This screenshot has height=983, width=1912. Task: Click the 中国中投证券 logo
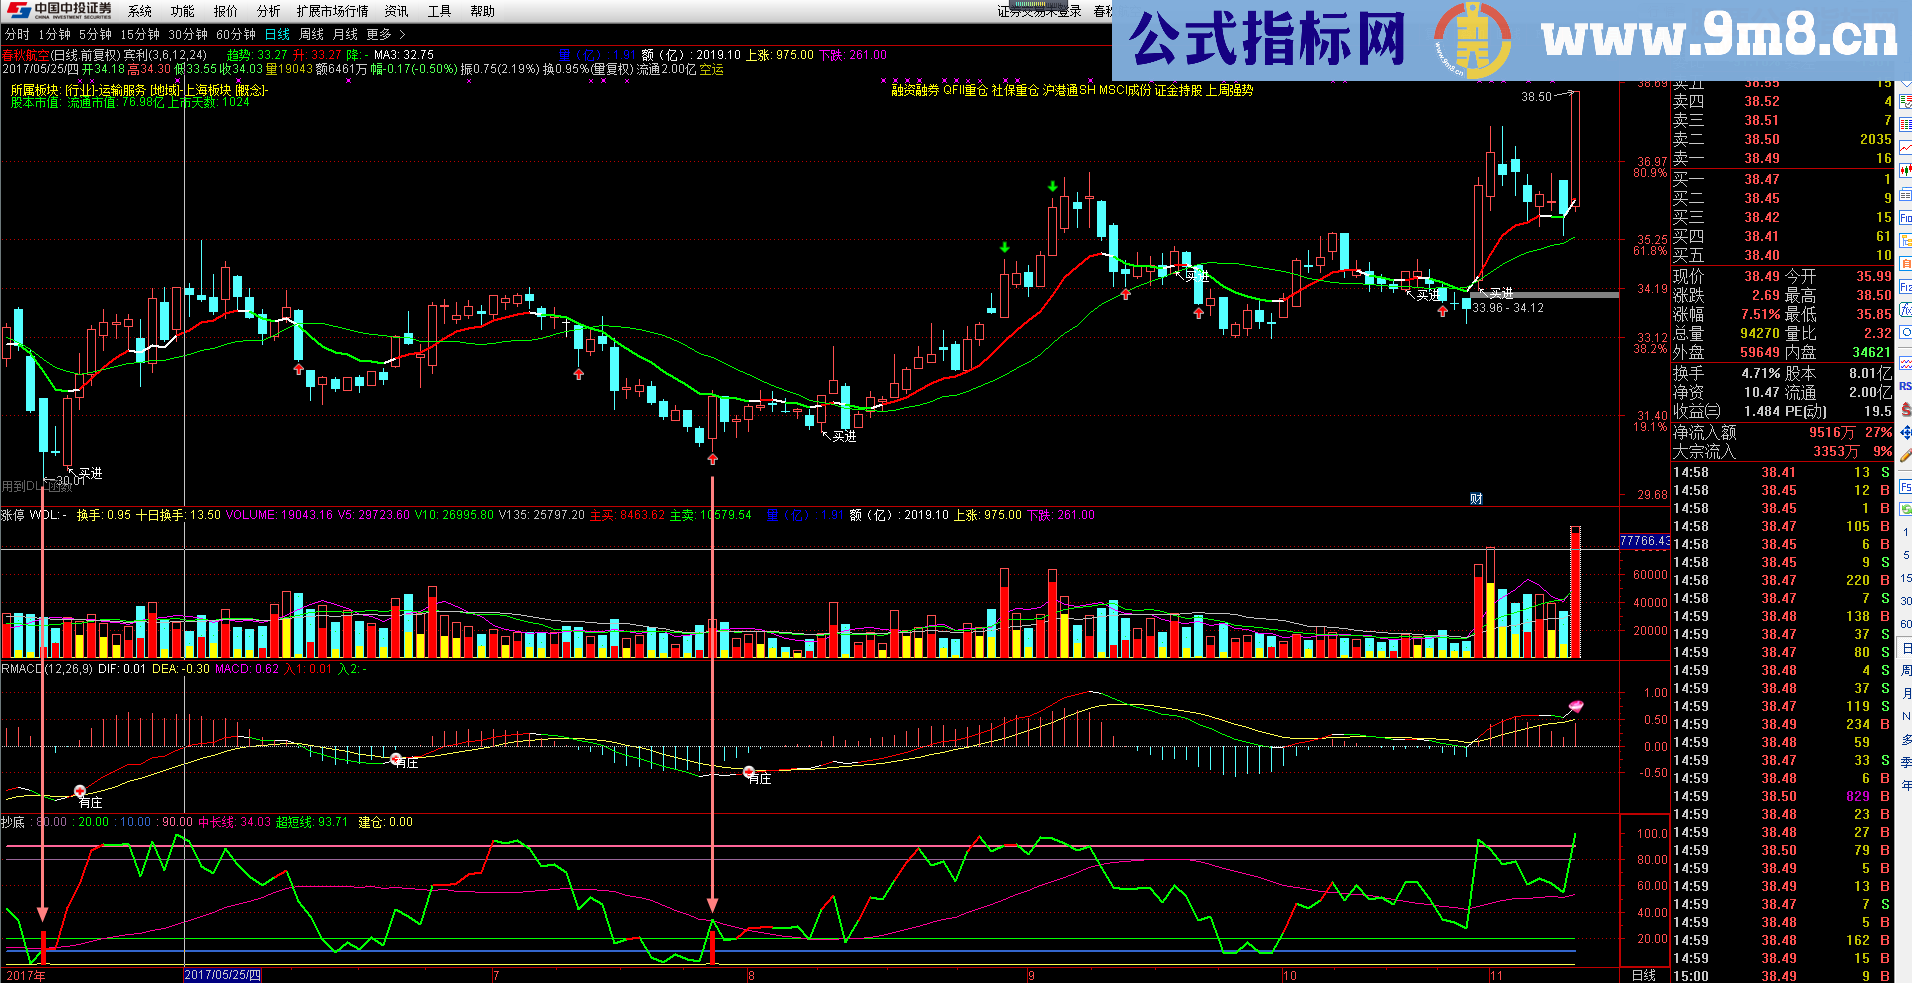[59, 10]
